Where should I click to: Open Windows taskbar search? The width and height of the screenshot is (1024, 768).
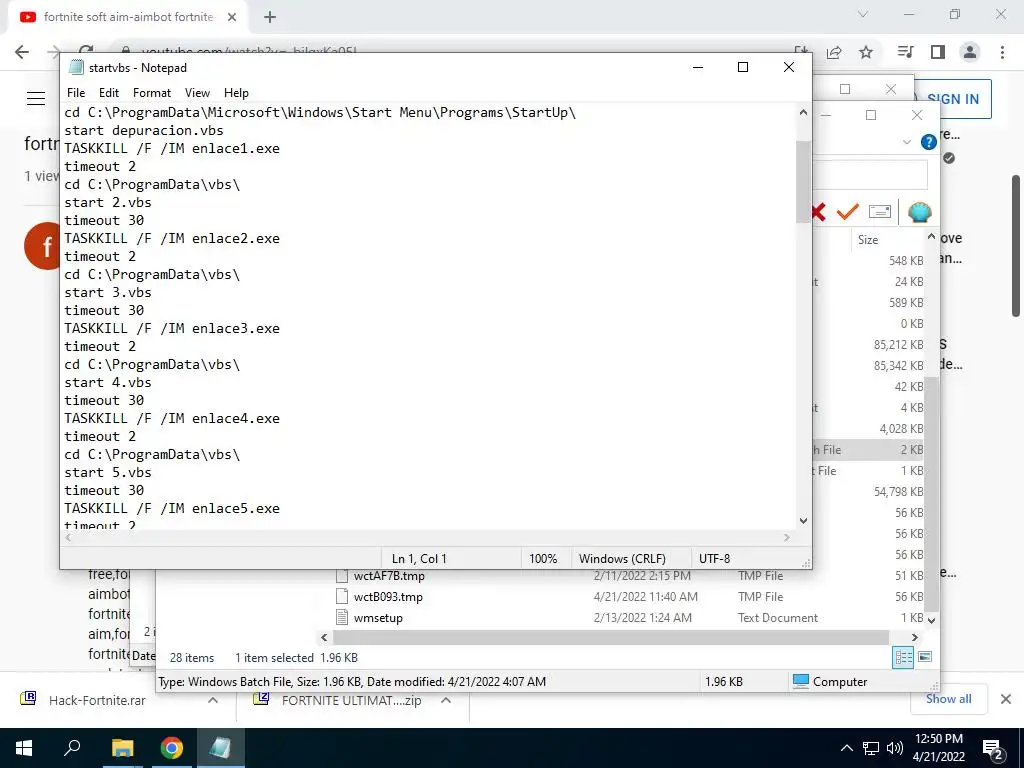[x=72, y=748]
